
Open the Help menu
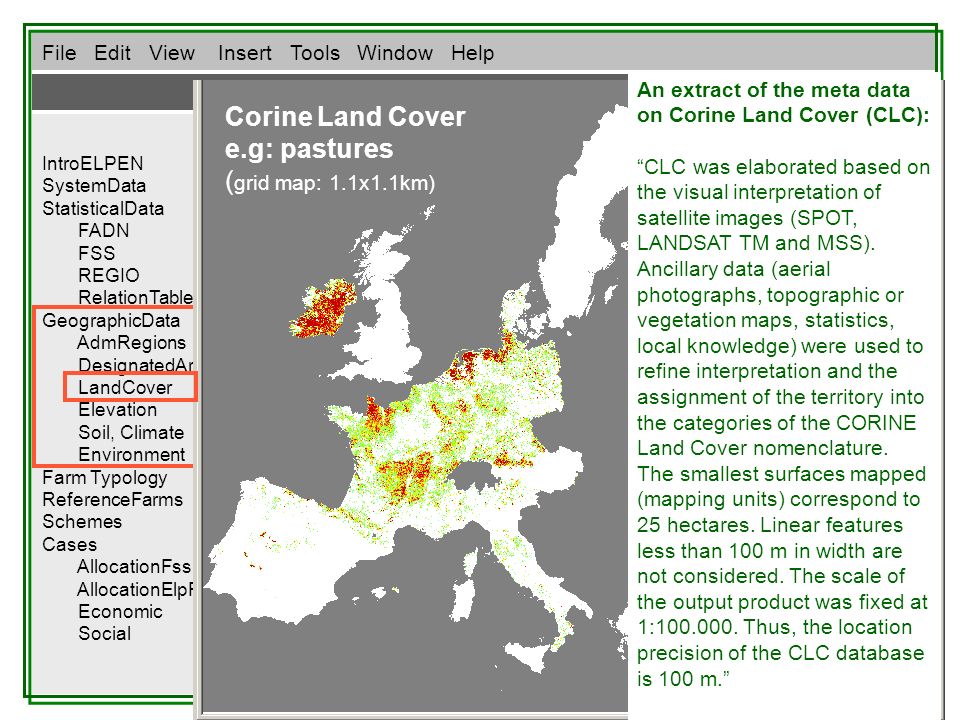(x=472, y=53)
